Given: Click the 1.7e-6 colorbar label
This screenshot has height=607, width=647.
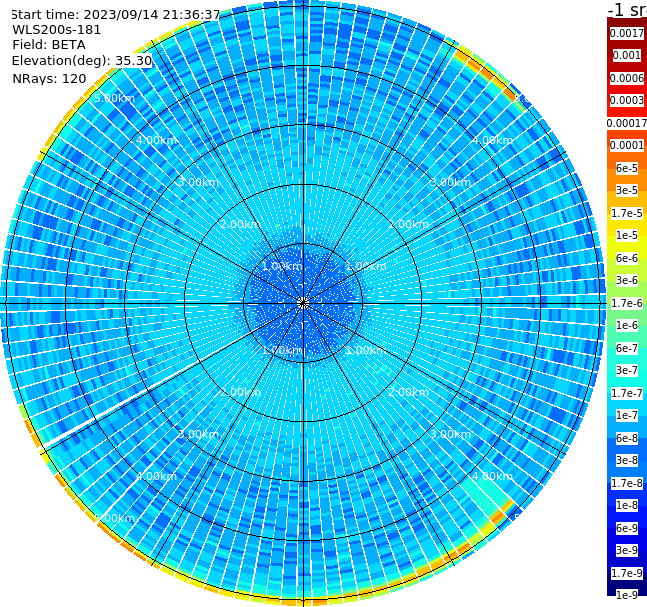Looking at the screenshot, I should [627, 303].
